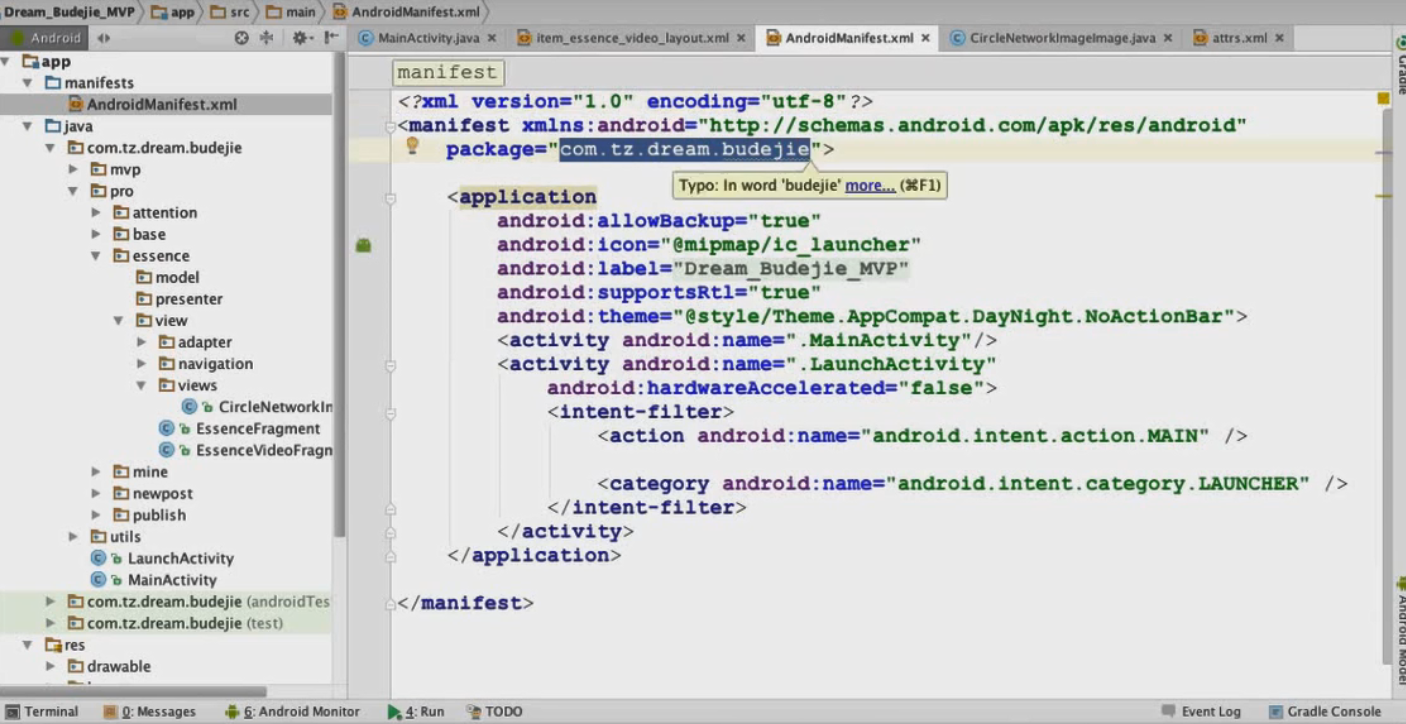1406x724 pixels.
Task: Expand the attention package
Action: point(96,212)
